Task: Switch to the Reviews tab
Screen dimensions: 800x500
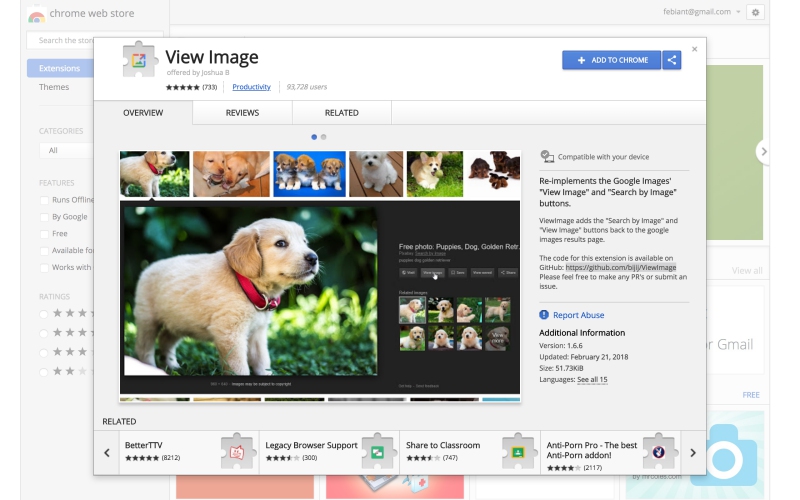Action: (x=242, y=113)
